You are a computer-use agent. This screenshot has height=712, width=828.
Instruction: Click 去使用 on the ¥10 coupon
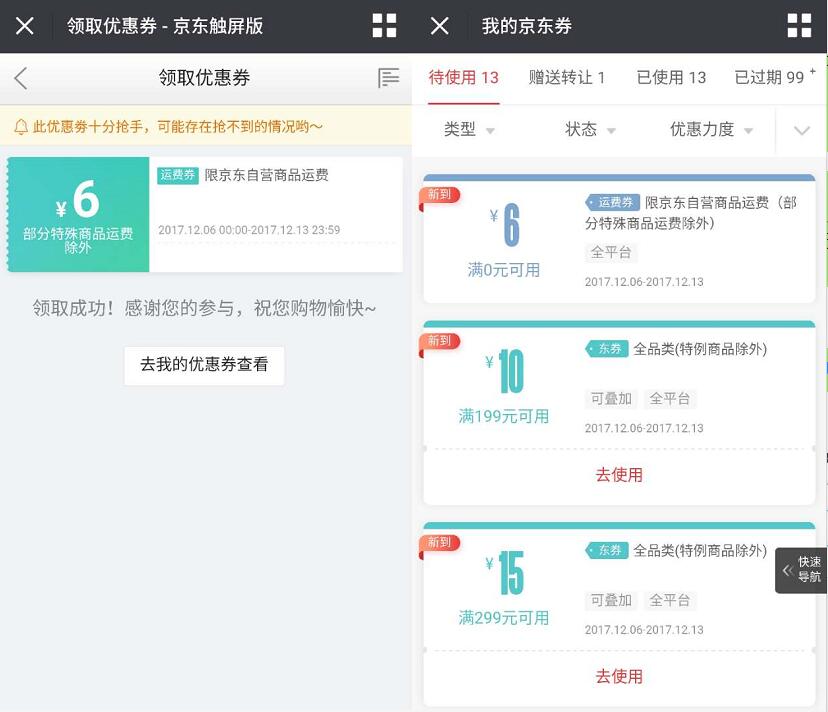point(619,475)
